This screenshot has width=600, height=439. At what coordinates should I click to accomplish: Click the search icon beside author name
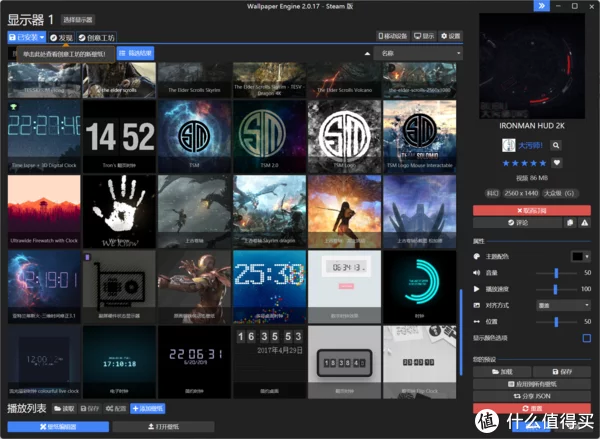[x=555, y=145]
